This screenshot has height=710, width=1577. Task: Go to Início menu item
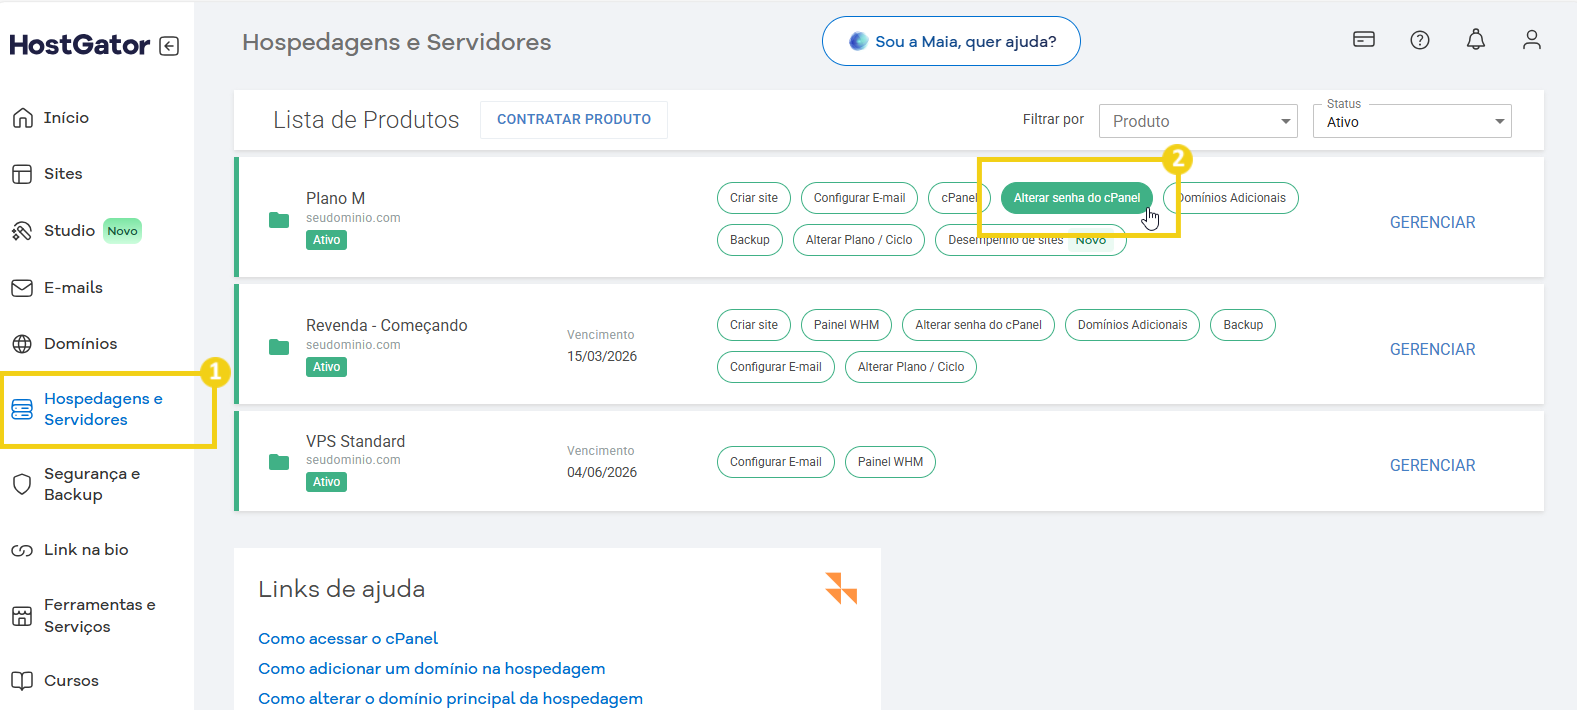tap(66, 118)
